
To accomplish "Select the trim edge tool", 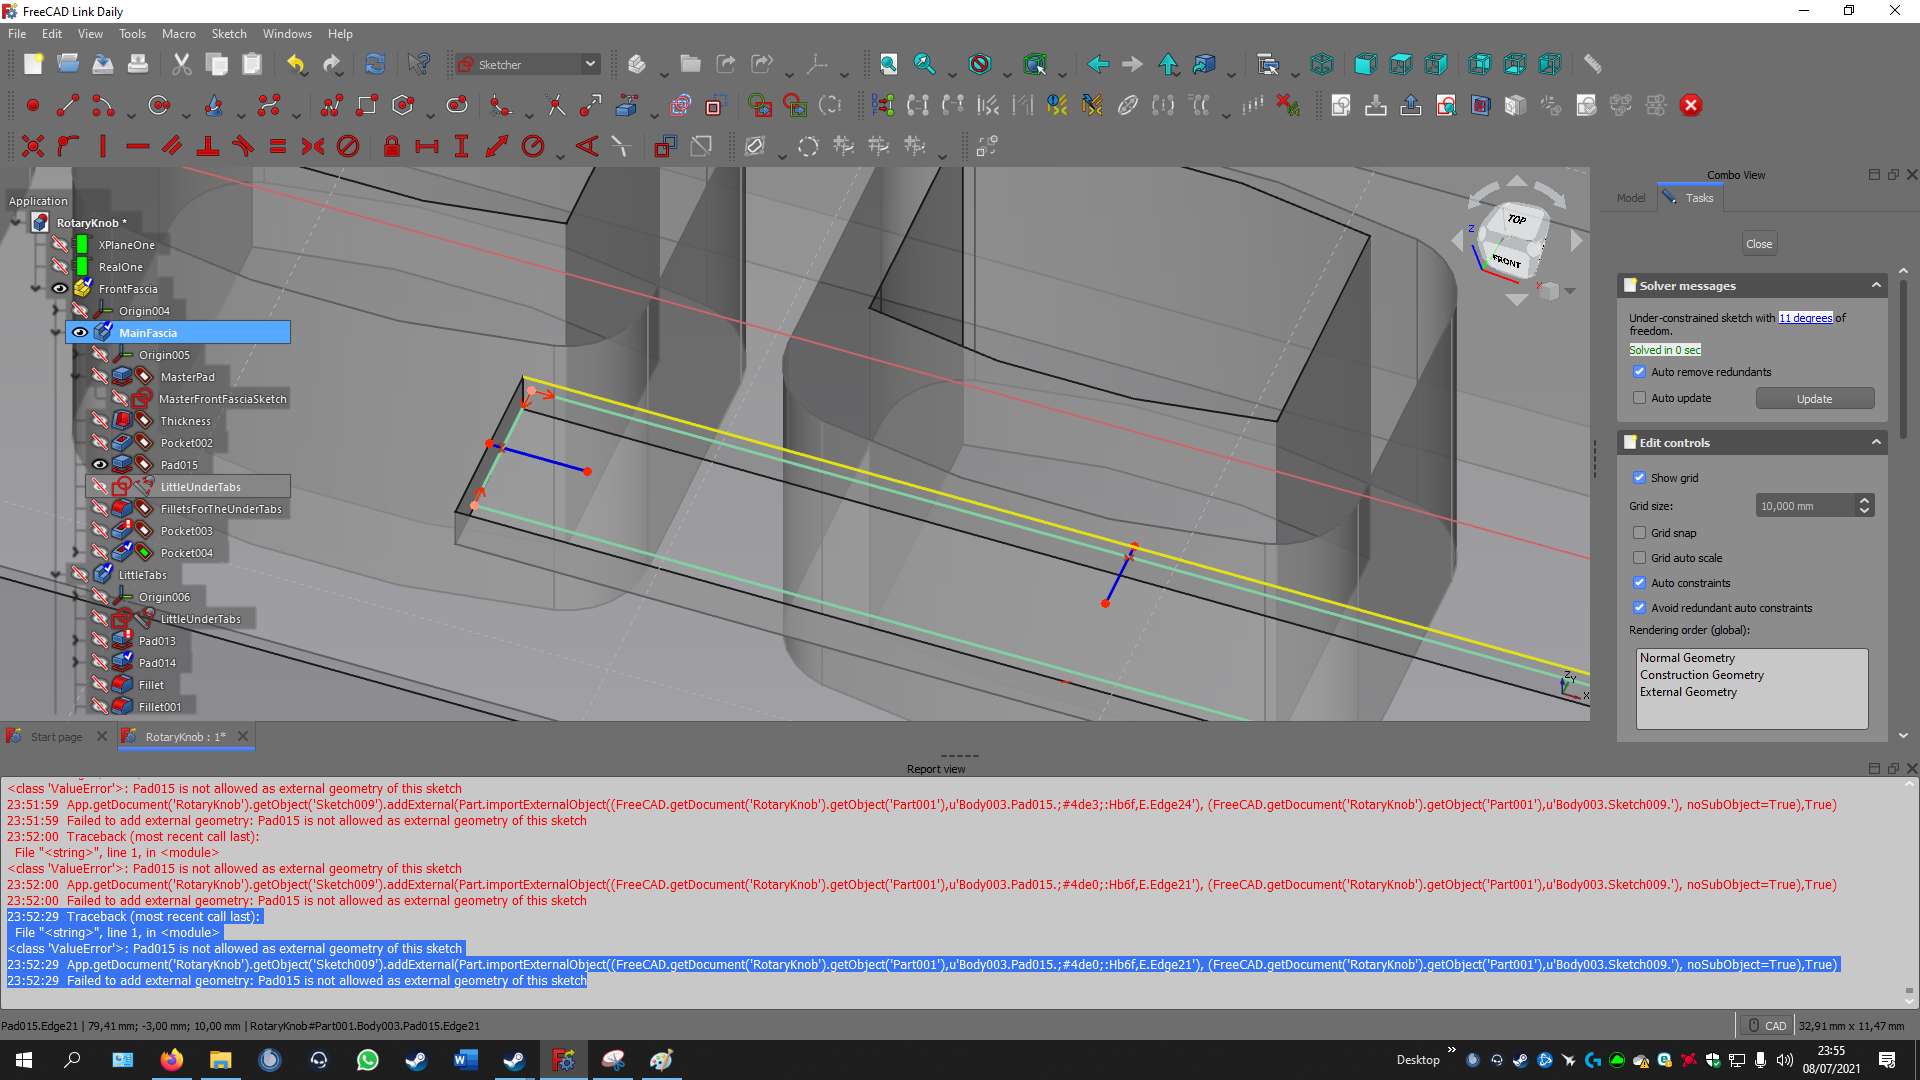I will click(556, 105).
